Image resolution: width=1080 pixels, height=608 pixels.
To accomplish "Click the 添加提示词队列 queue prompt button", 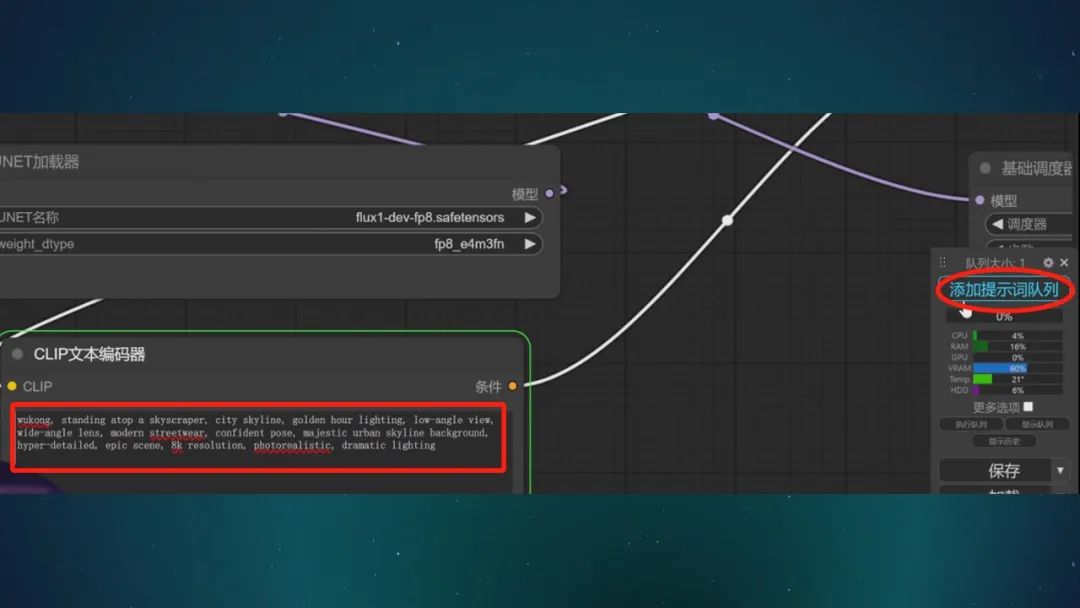I will (x=1004, y=290).
